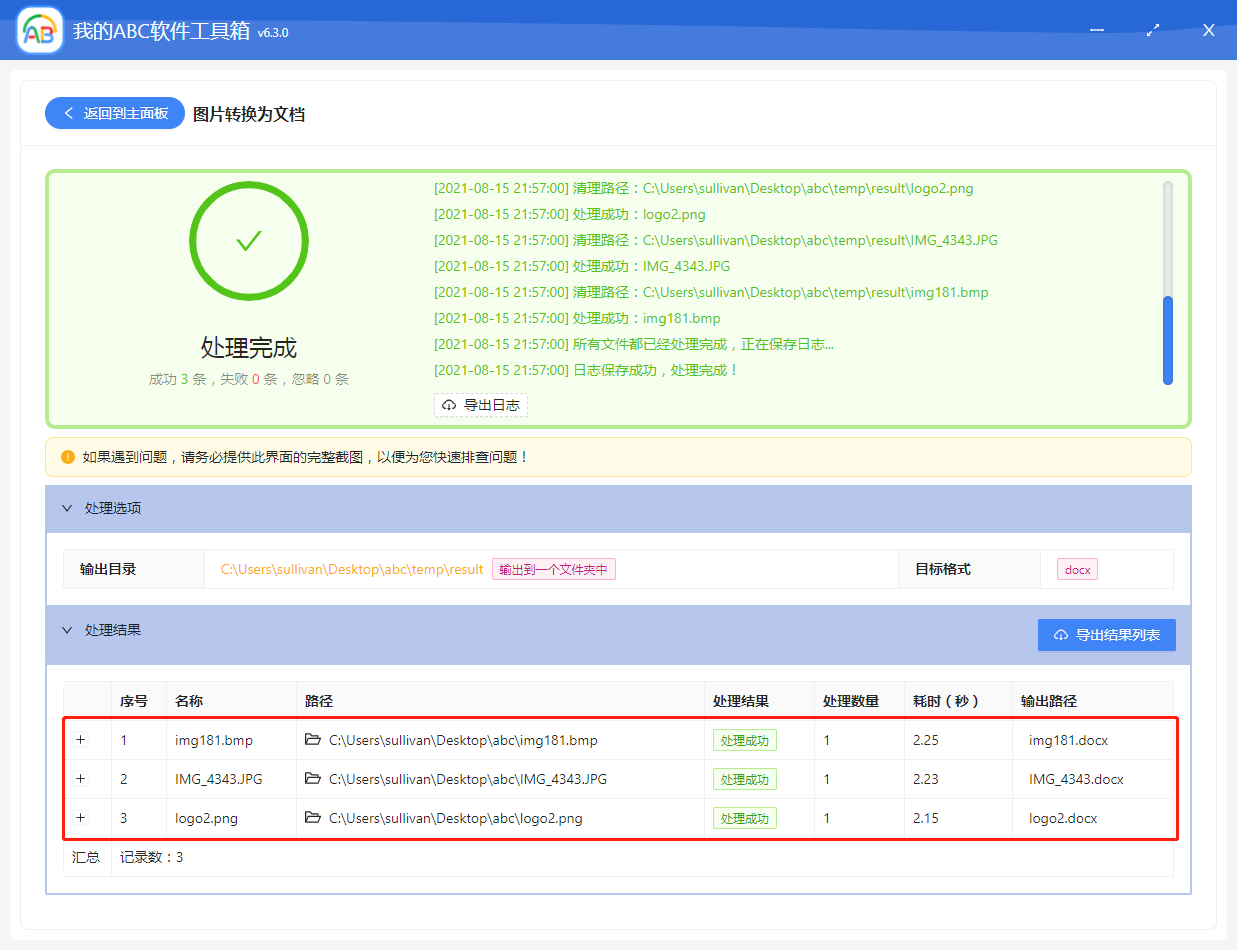Image resolution: width=1237 pixels, height=950 pixels.
Task: Click folder icon beside IMG_4343.JPG path
Action: 313,779
